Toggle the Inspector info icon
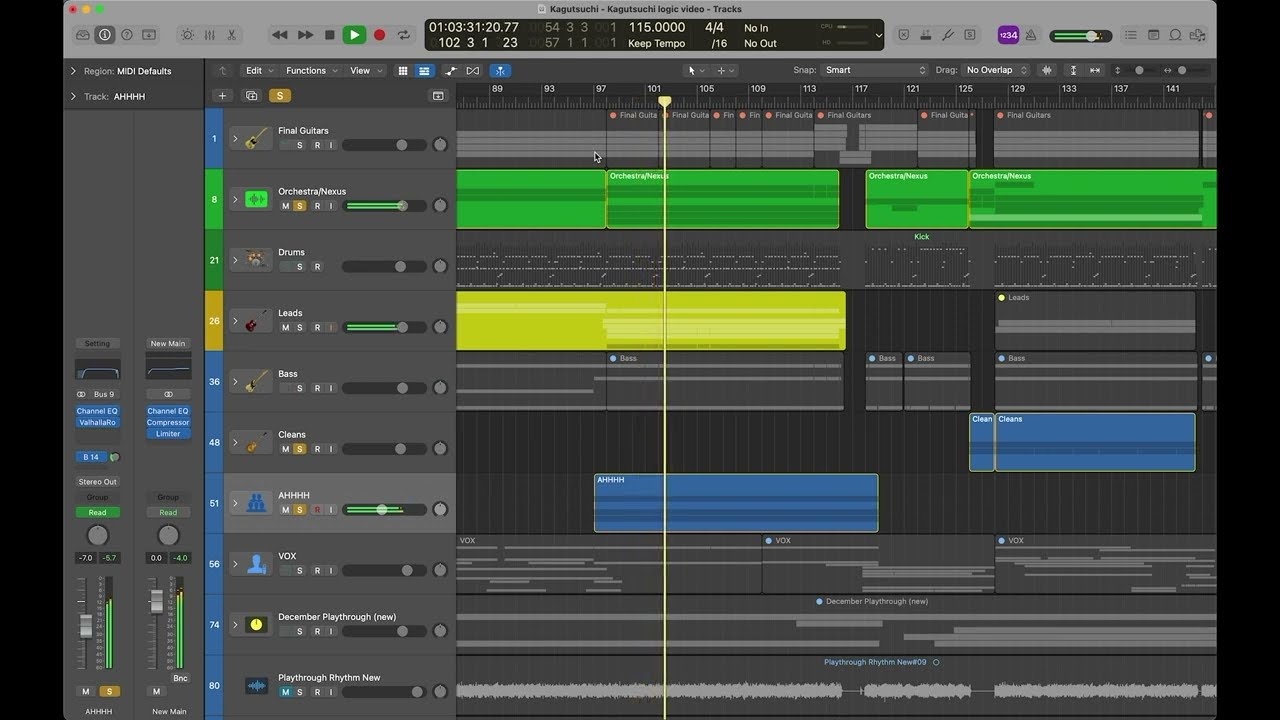The height and width of the screenshot is (720, 1280). 105,35
